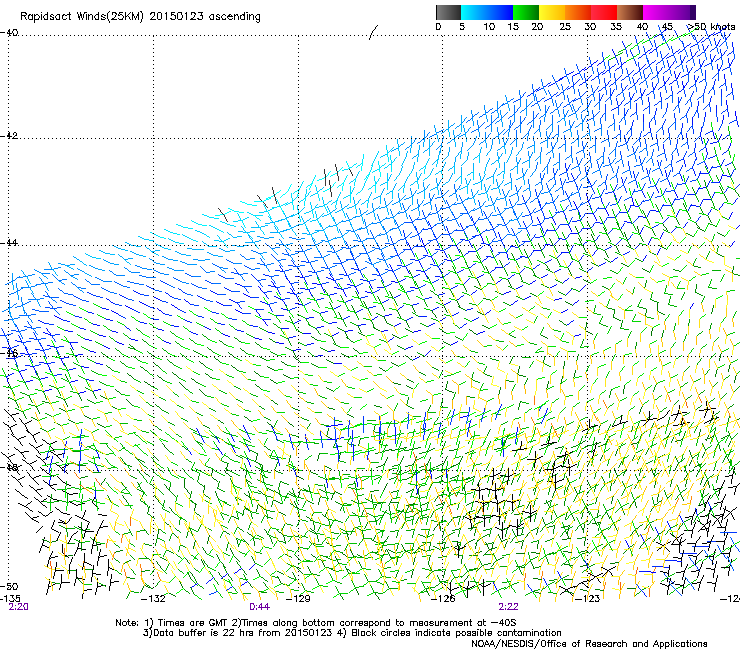
Task: Pick the red 30–35 knots legend swatch
Action: pyautogui.click(x=604, y=12)
